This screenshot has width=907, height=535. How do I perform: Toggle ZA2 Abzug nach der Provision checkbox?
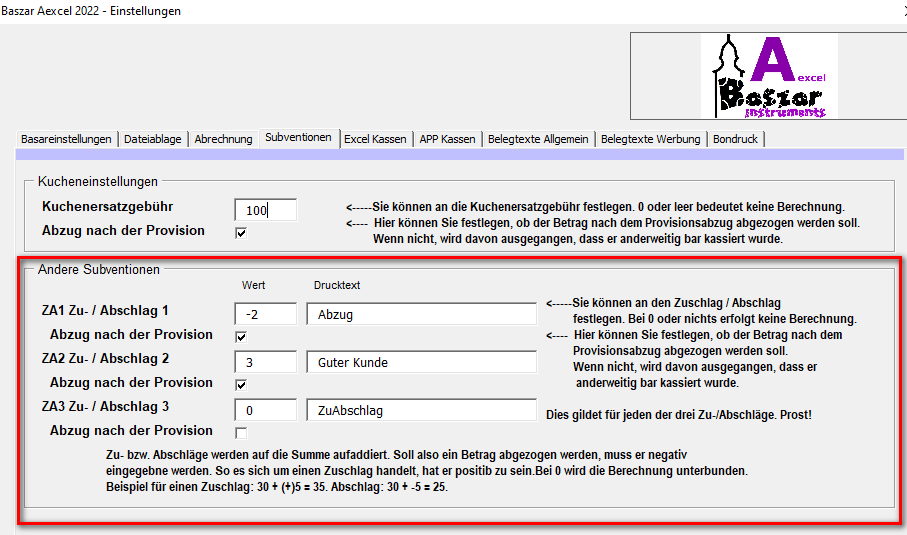click(x=241, y=385)
